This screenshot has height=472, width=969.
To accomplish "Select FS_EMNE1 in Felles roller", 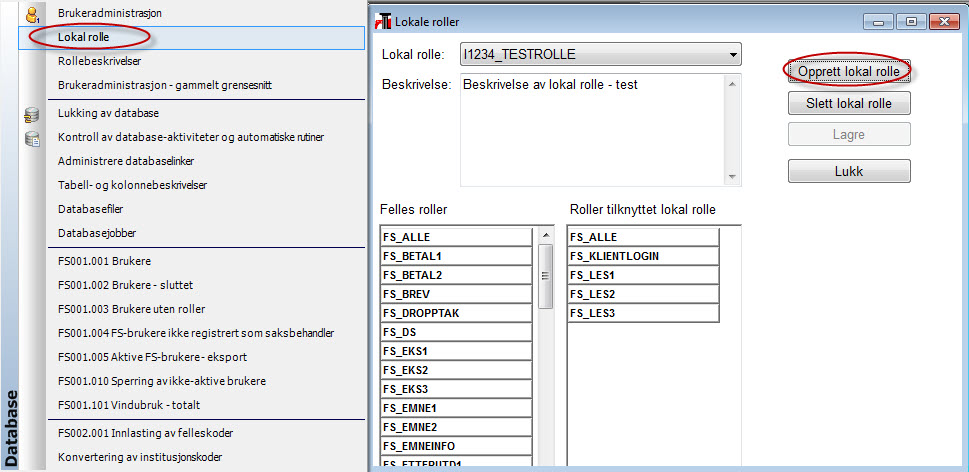I will (457, 408).
